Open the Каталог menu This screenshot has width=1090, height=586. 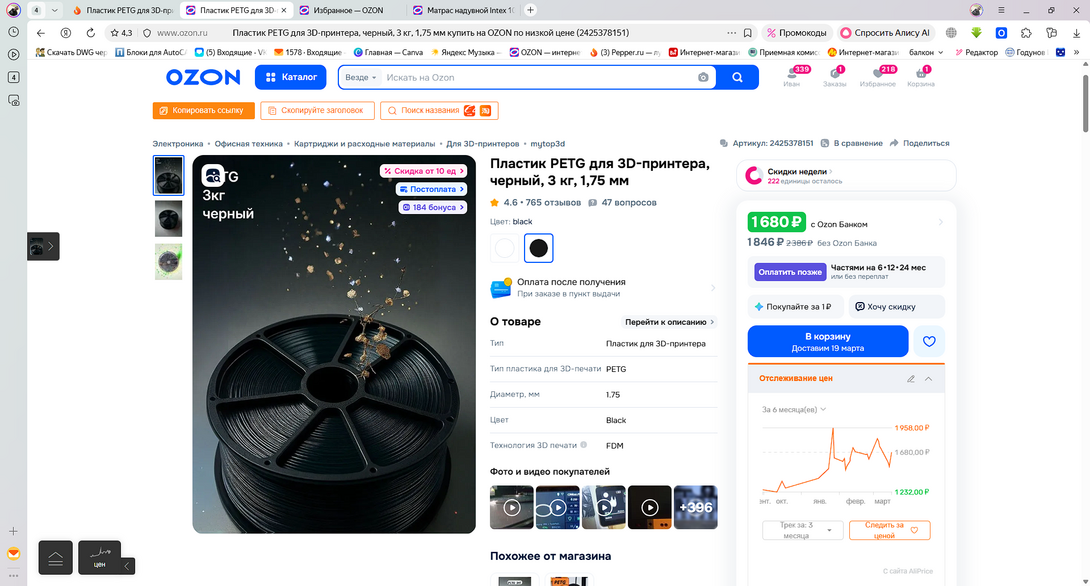pos(291,77)
